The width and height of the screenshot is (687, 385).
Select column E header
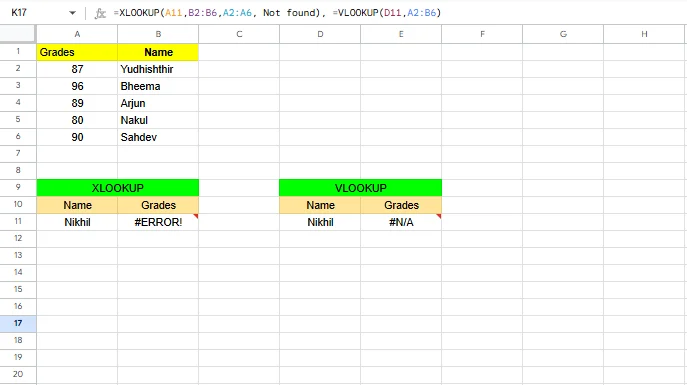[x=401, y=34]
